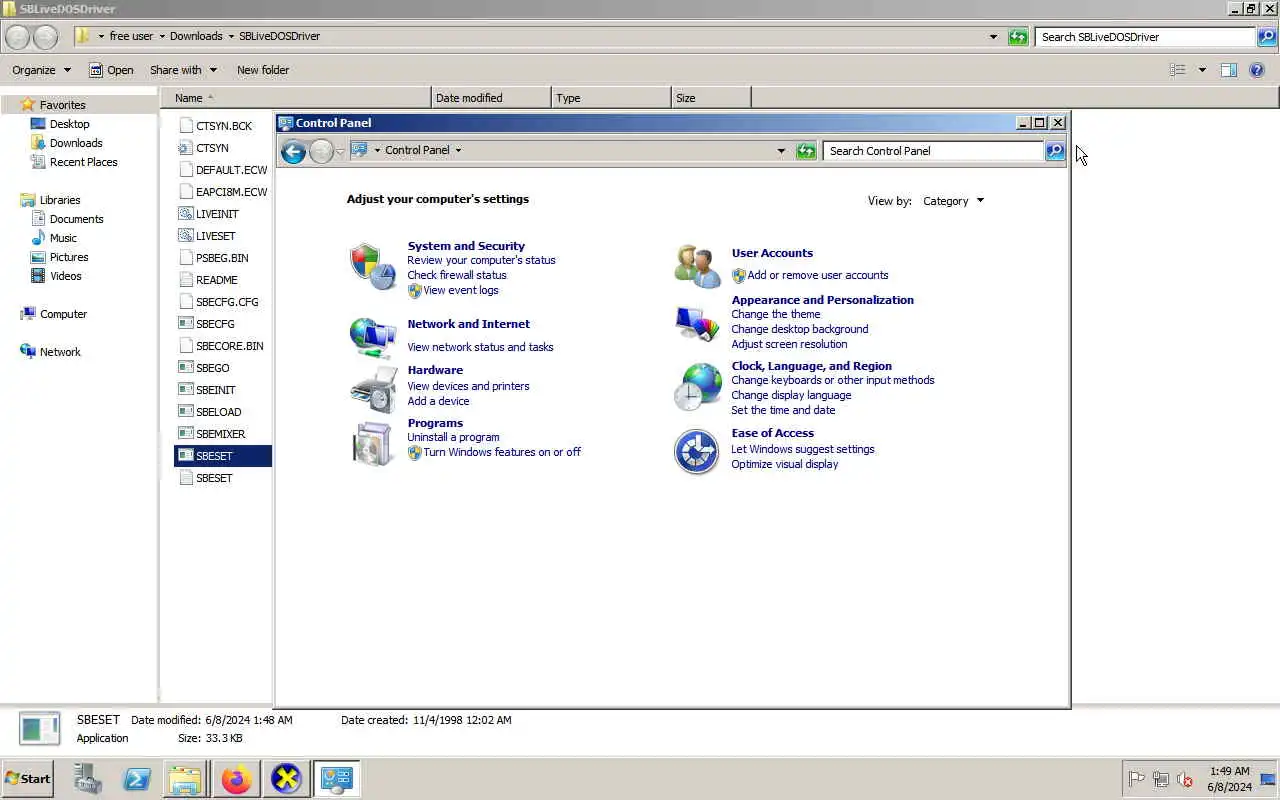
Task: Select Pictures library in the sidebar
Action: [69, 257]
